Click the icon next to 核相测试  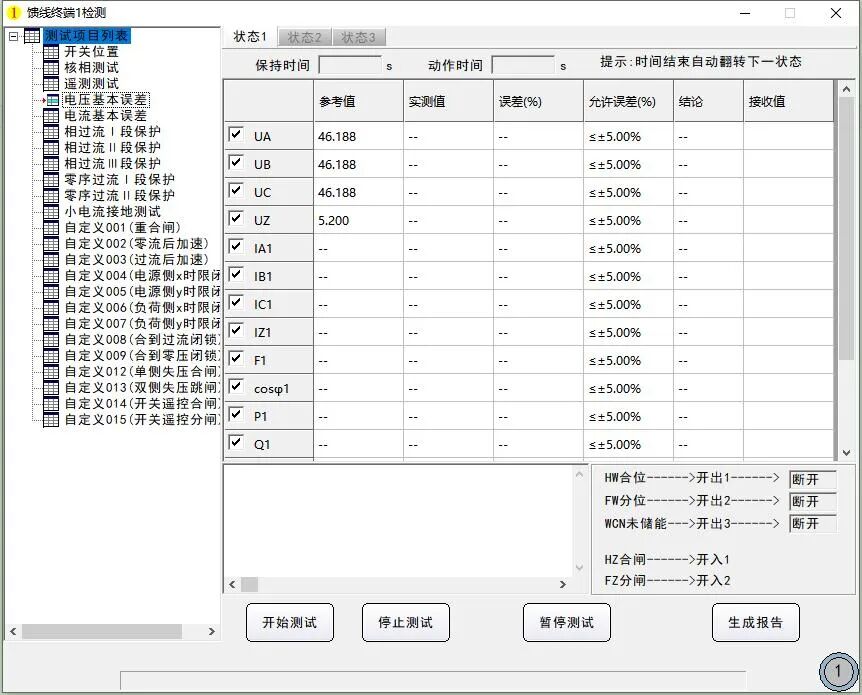tap(51, 68)
